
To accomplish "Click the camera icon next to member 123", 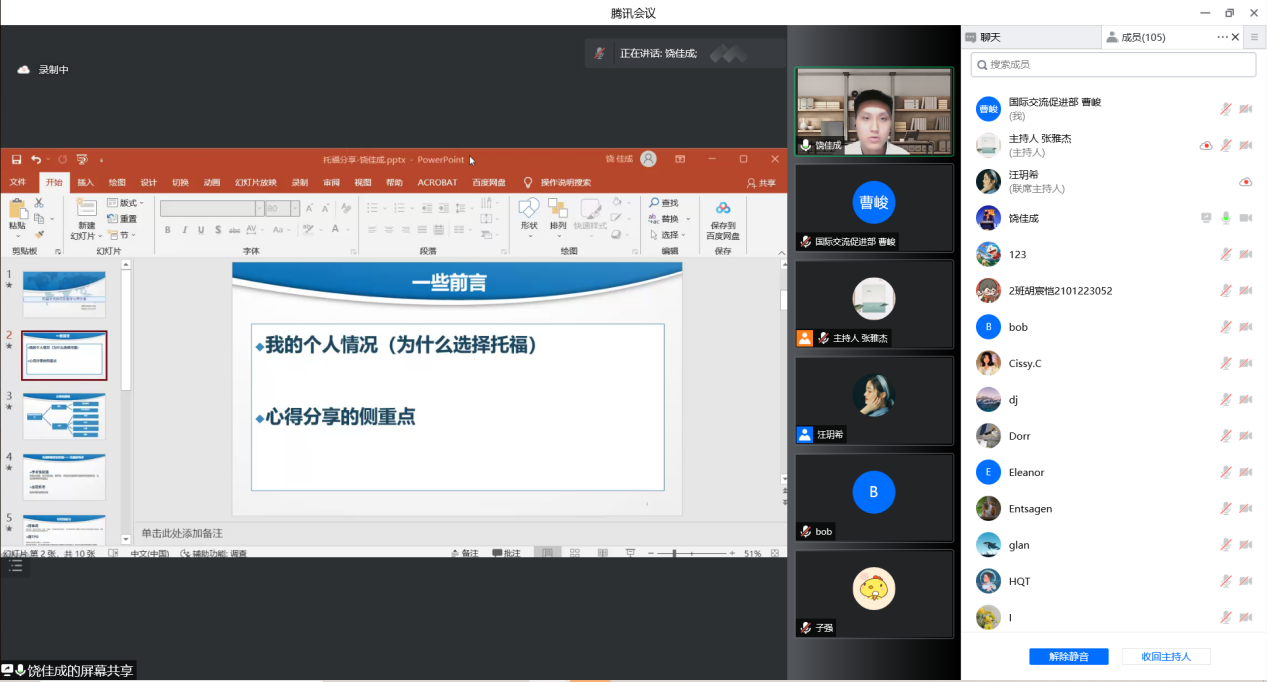I will [1246, 254].
